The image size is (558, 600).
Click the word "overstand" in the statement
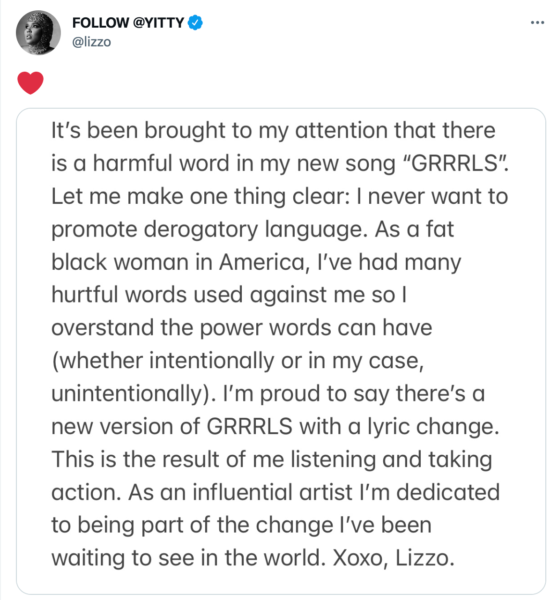[103, 328]
